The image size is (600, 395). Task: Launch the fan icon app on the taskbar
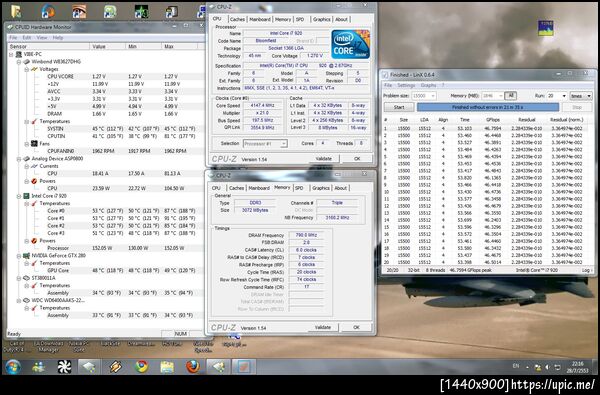pos(64,367)
